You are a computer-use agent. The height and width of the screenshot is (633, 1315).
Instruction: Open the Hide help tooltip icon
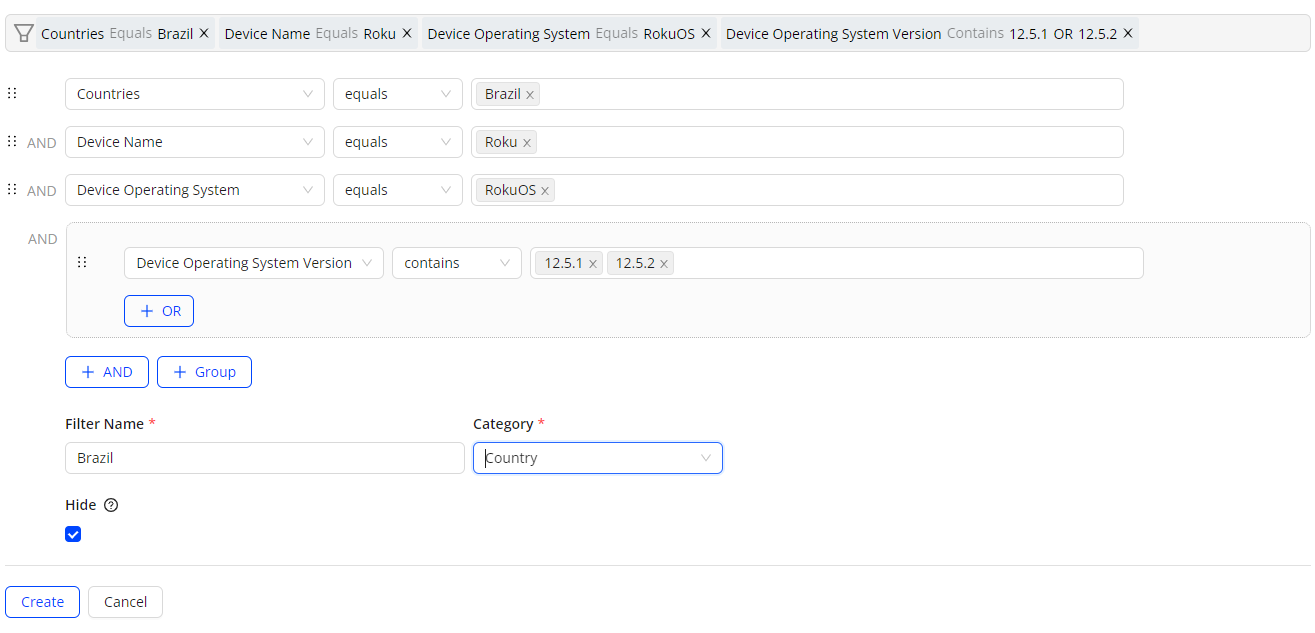click(111, 505)
